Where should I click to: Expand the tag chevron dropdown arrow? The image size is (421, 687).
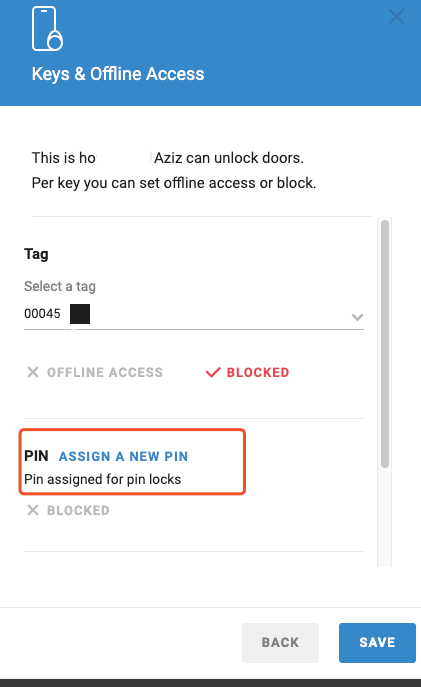(357, 317)
